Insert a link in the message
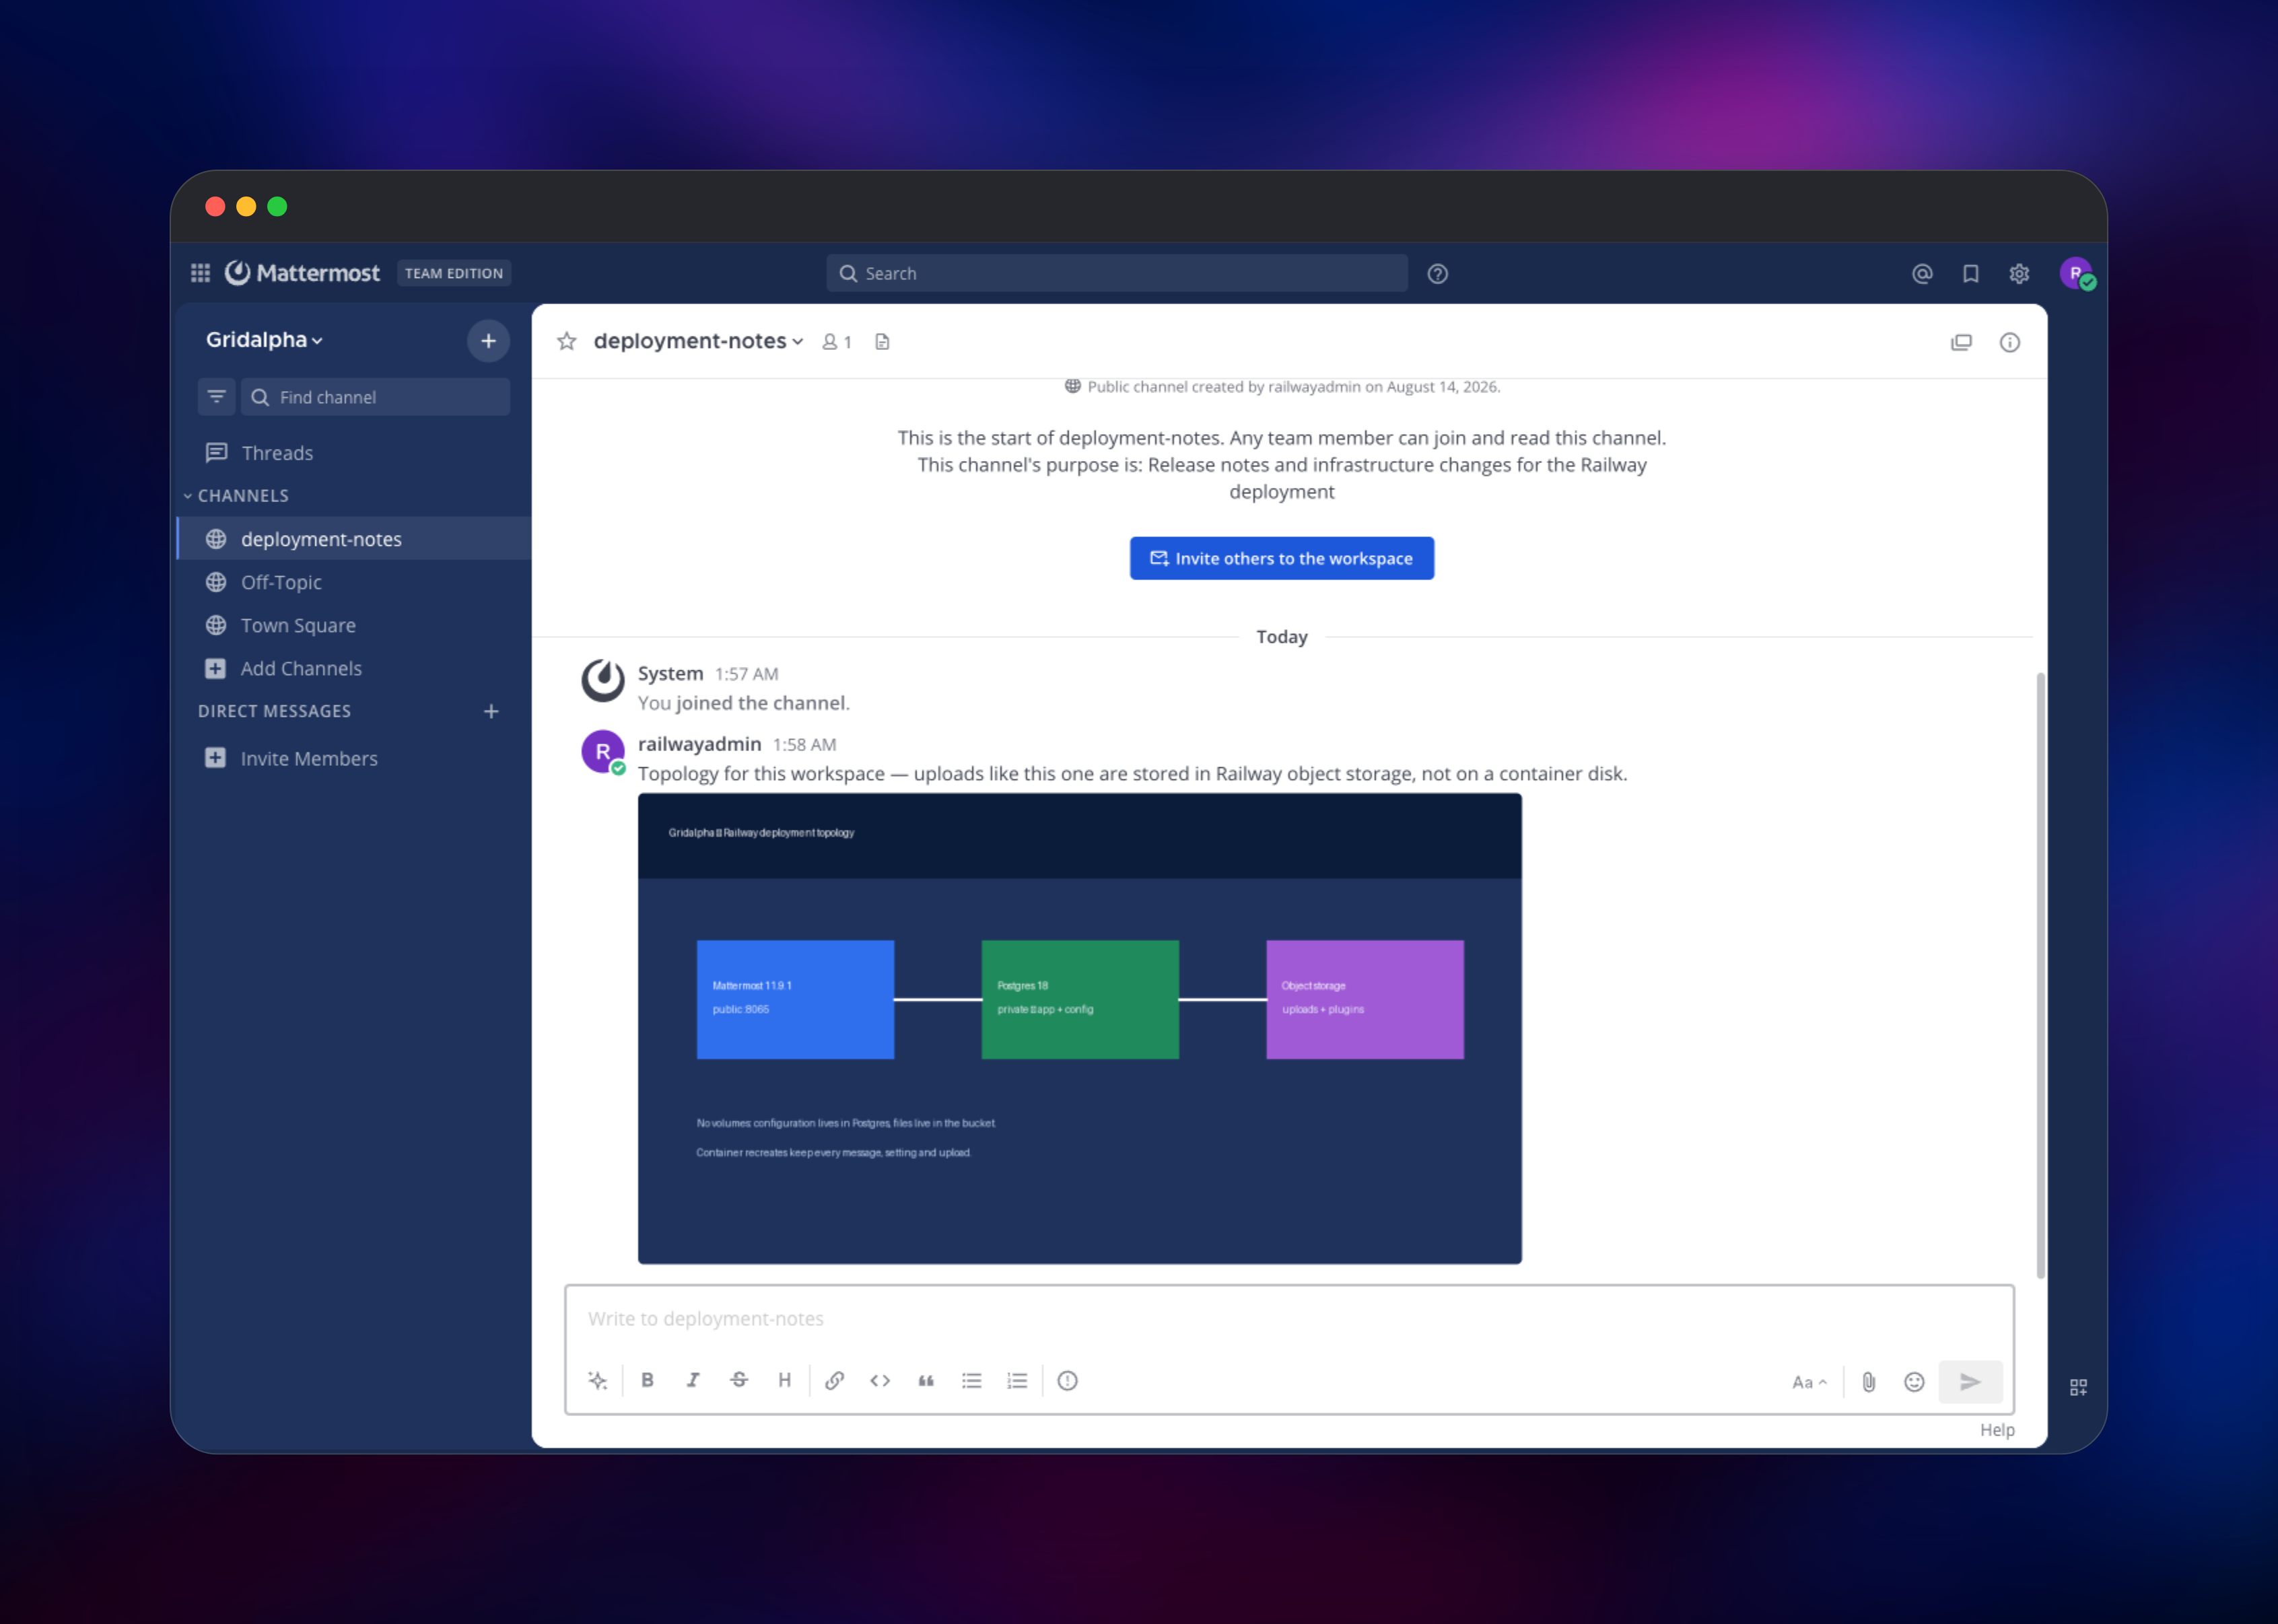2278x1624 pixels. (834, 1381)
